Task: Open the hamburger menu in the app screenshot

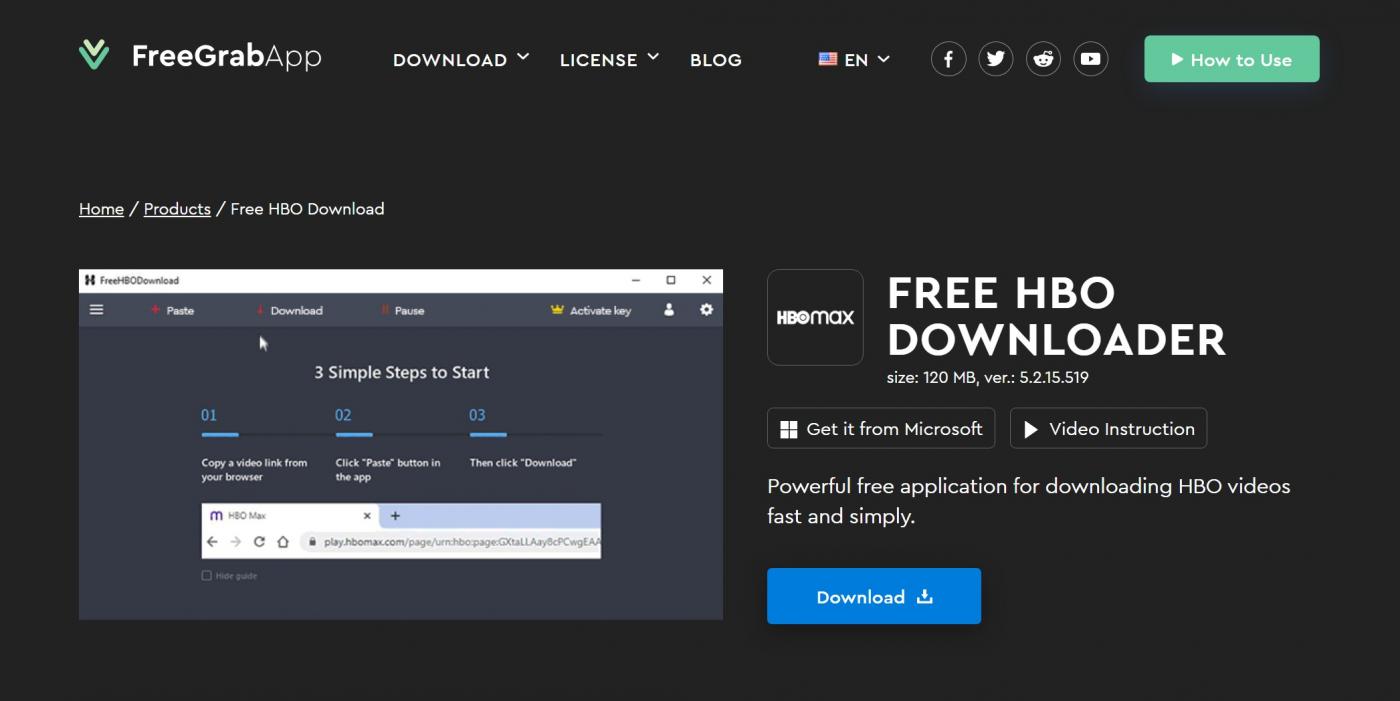Action: [97, 310]
